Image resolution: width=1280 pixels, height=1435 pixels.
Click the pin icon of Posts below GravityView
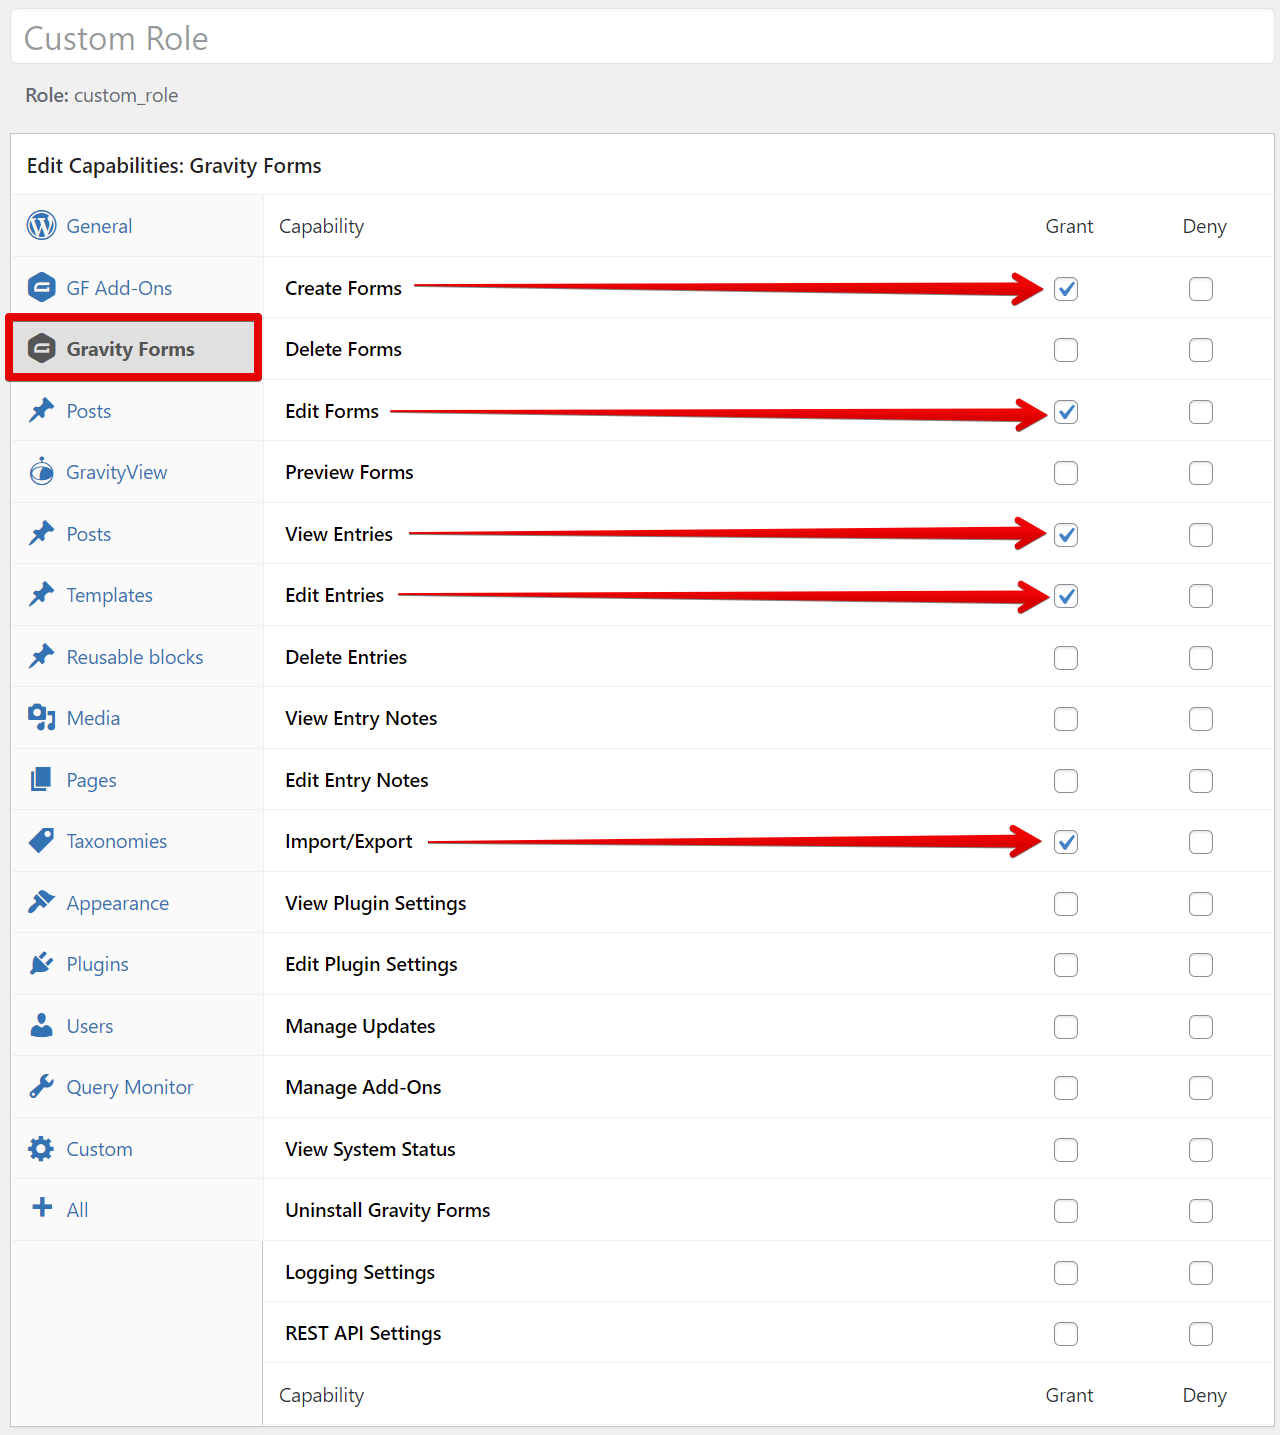click(x=41, y=534)
